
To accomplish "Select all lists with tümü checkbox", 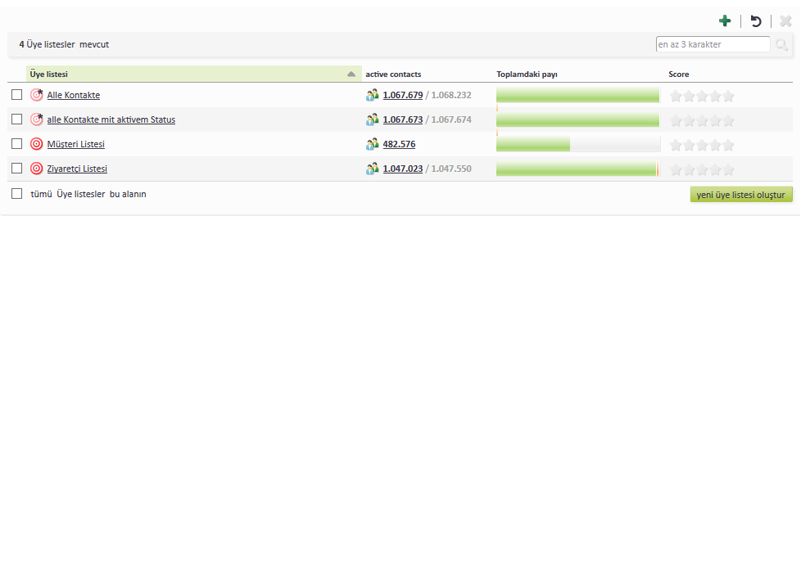I will [x=17, y=194].
